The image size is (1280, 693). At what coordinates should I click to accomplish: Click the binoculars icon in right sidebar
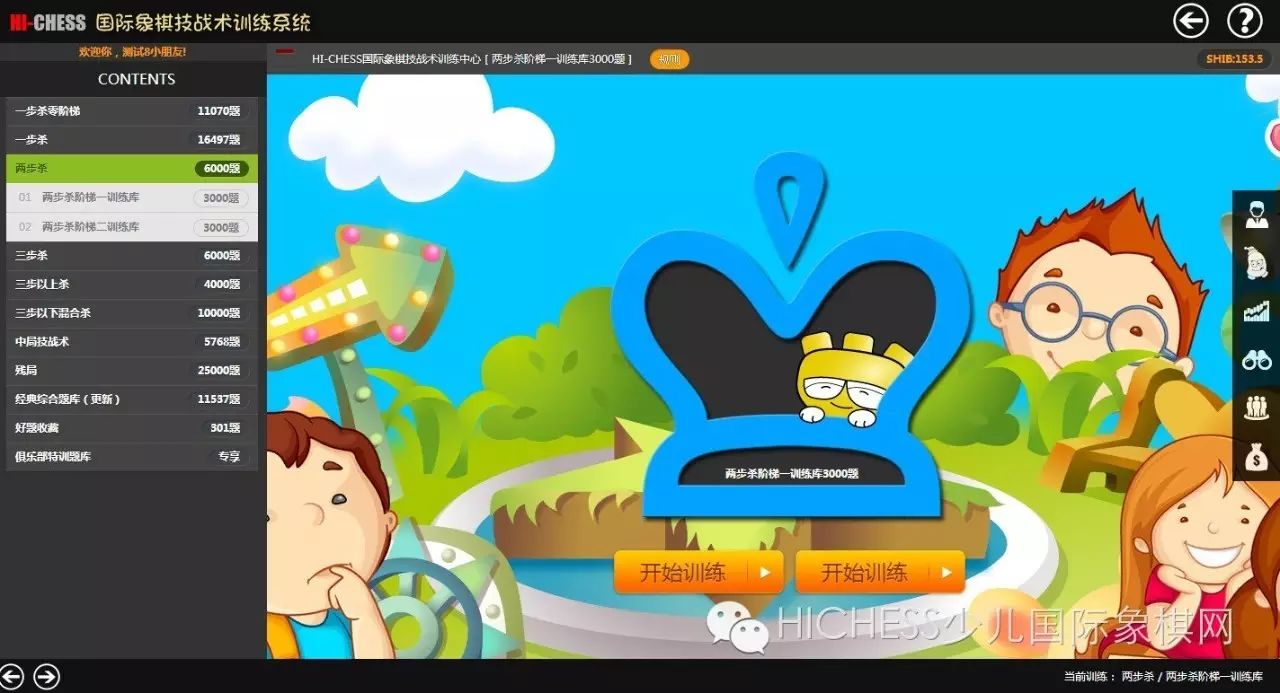point(1257,360)
